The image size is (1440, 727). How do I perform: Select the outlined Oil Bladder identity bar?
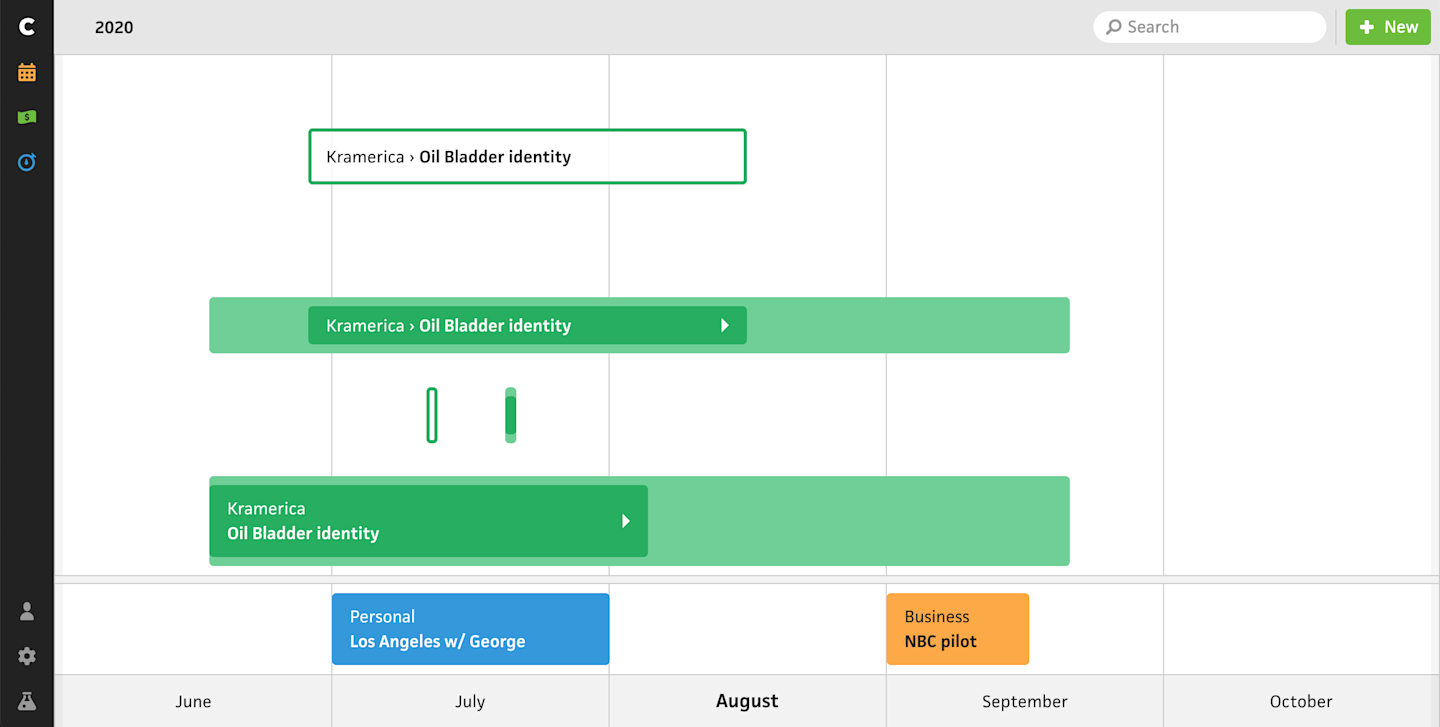coord(527,156)
